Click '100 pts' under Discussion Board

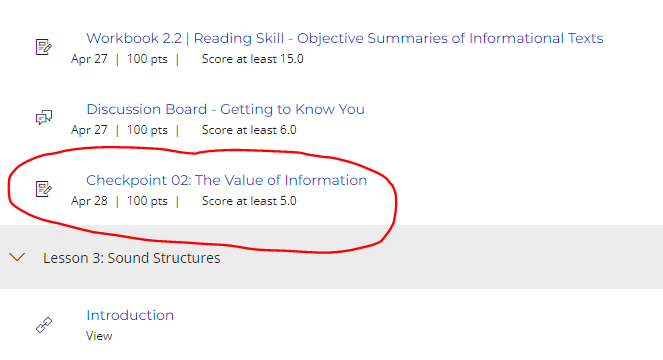(x=147, y=130)
